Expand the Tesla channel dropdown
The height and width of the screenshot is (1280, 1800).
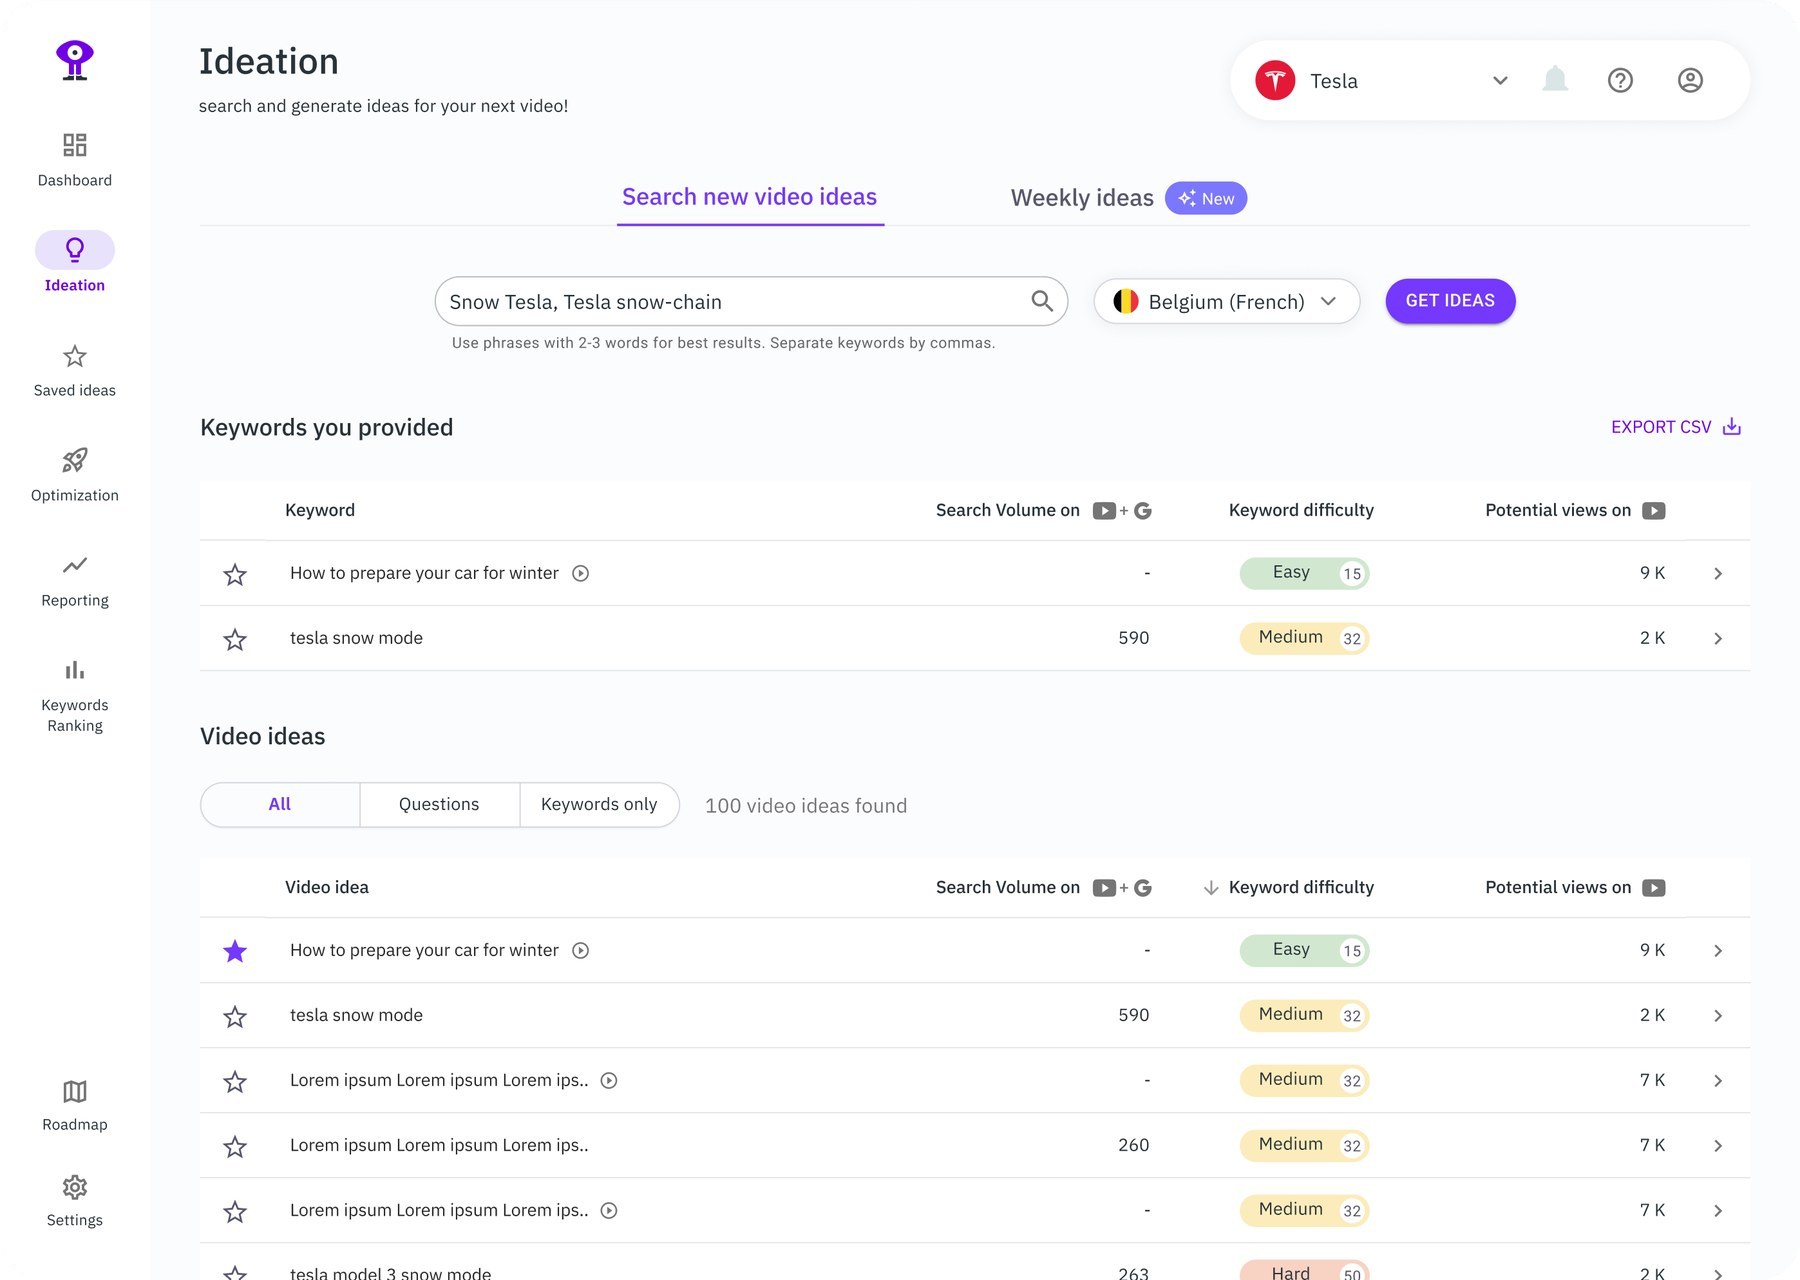tap(1500, 80)
